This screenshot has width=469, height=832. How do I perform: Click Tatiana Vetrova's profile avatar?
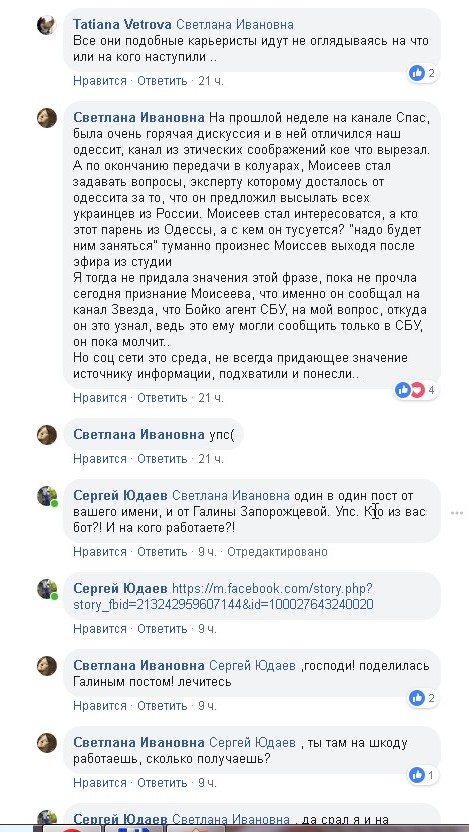tap(47, 24)
